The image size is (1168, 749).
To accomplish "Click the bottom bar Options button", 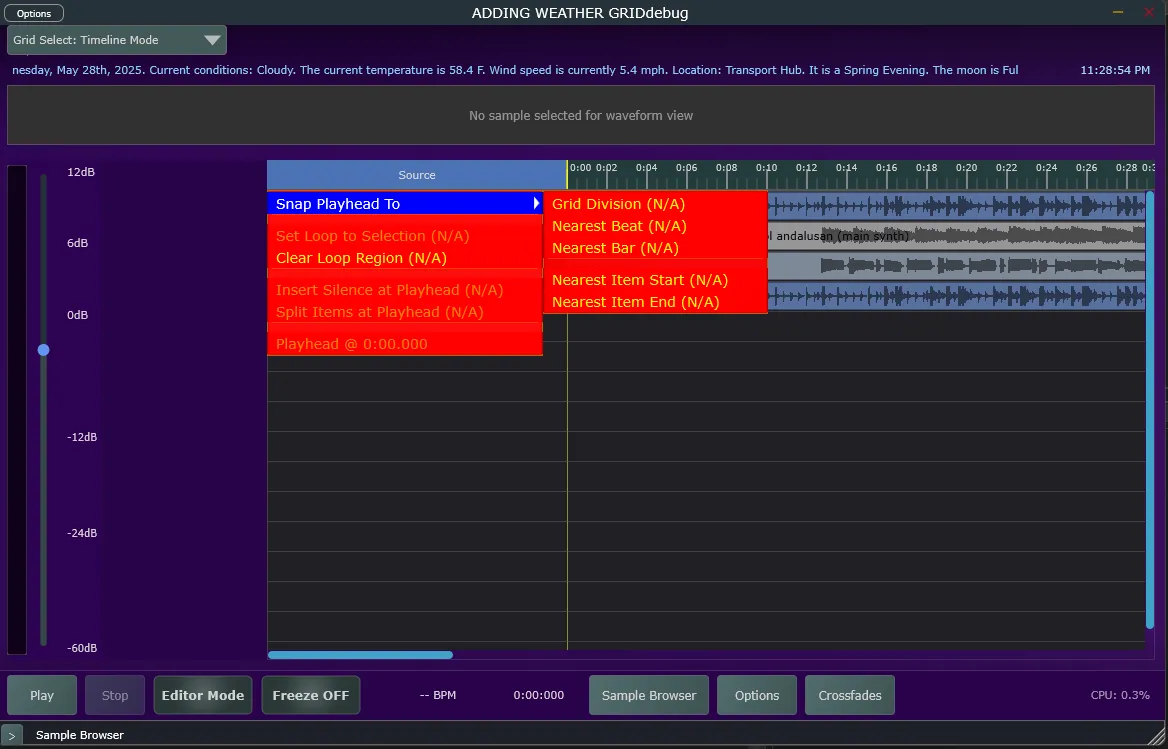I will [x=757, y=695].
